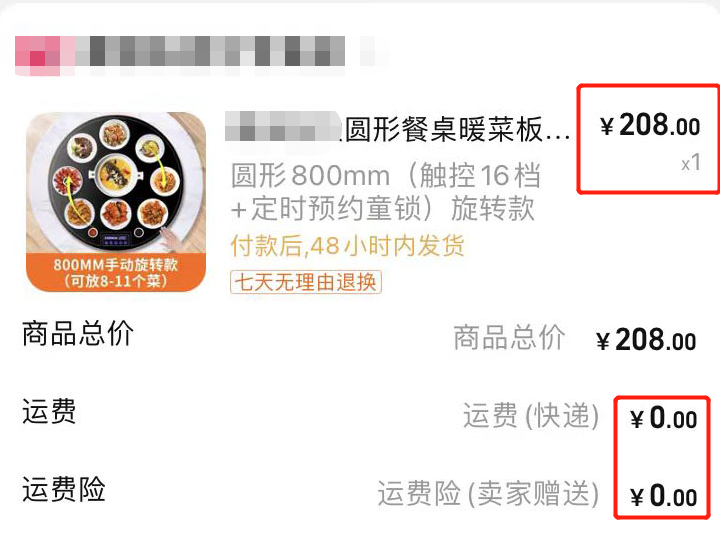Screen dimensions: 720x539
Task: Select the 七天无理由退换 badge
Action: (x=306, y=282)
